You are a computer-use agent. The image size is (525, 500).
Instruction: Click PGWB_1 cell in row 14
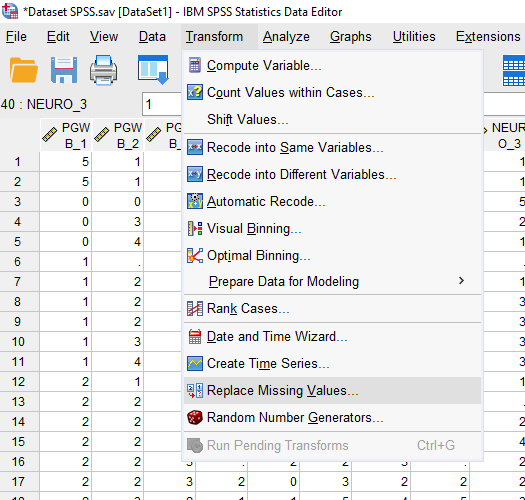tap(66, 422)
